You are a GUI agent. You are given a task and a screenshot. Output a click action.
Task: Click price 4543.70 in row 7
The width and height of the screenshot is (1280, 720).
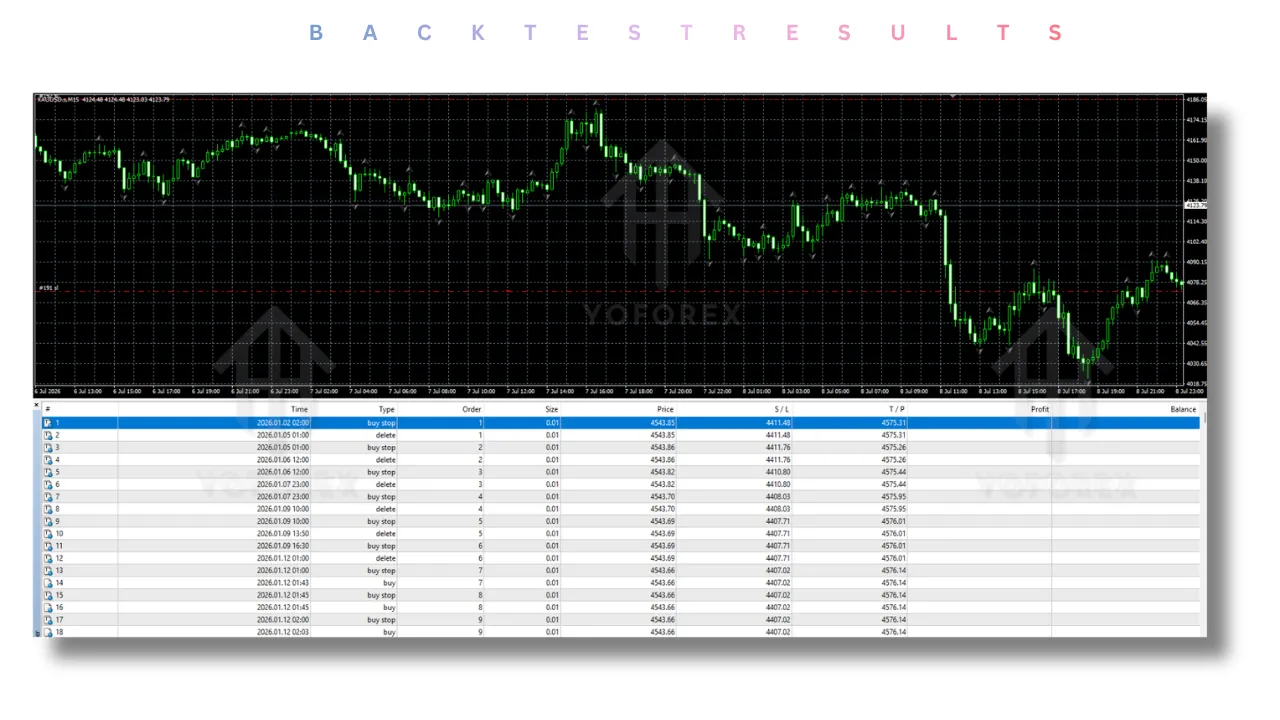click(662, 497)
